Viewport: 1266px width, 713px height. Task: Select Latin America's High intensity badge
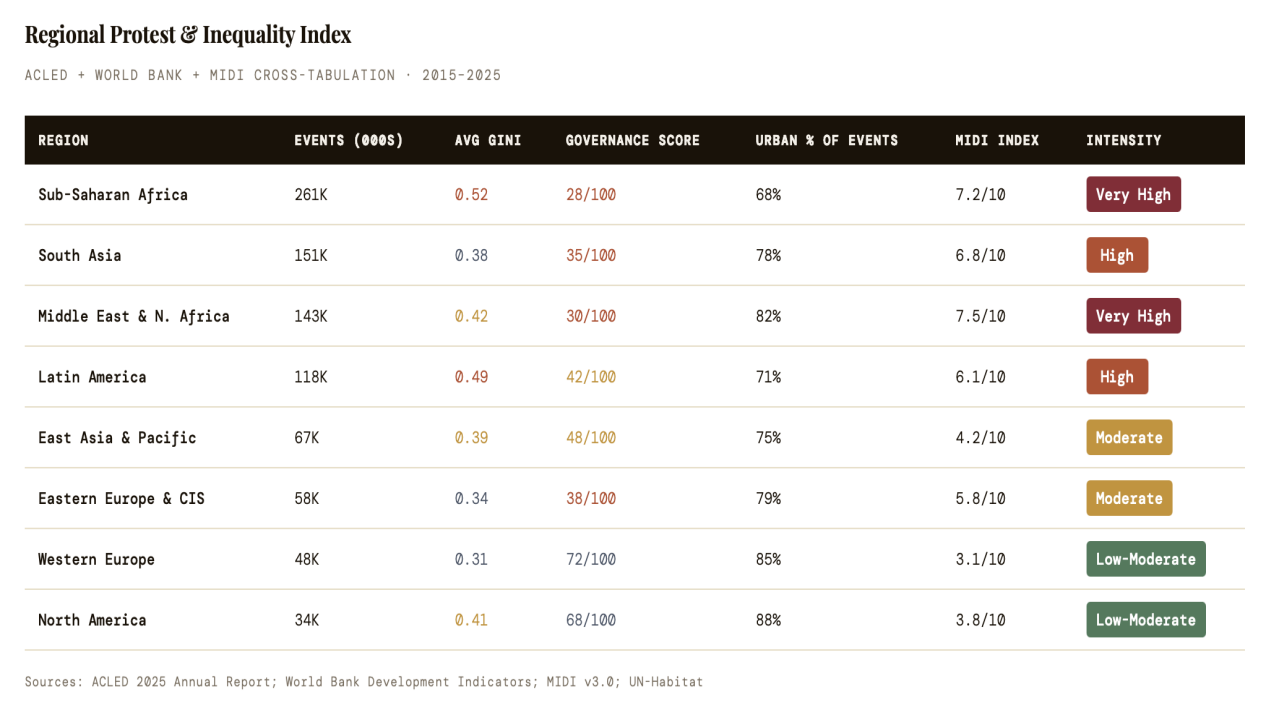click(1116, 377)
